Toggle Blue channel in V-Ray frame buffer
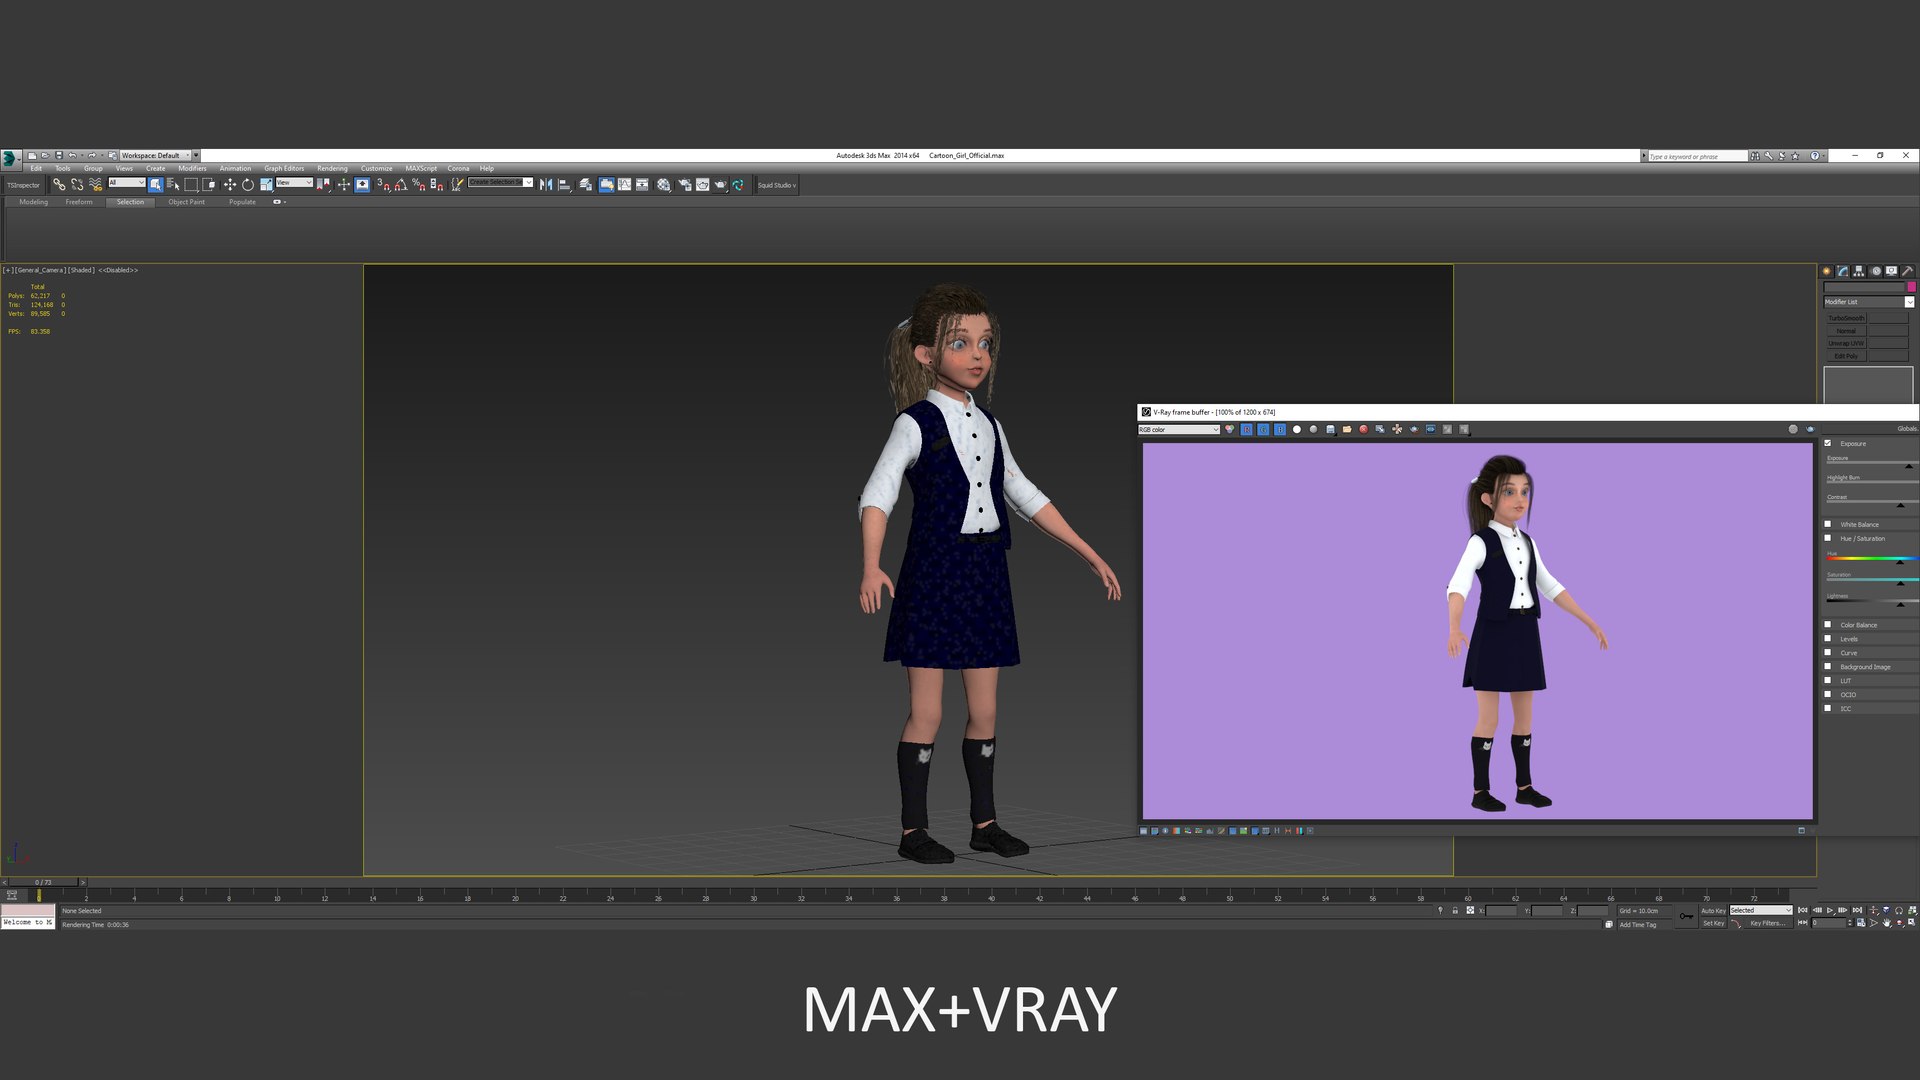Screen dimensions: 1920x1080 coord(1280,429)
